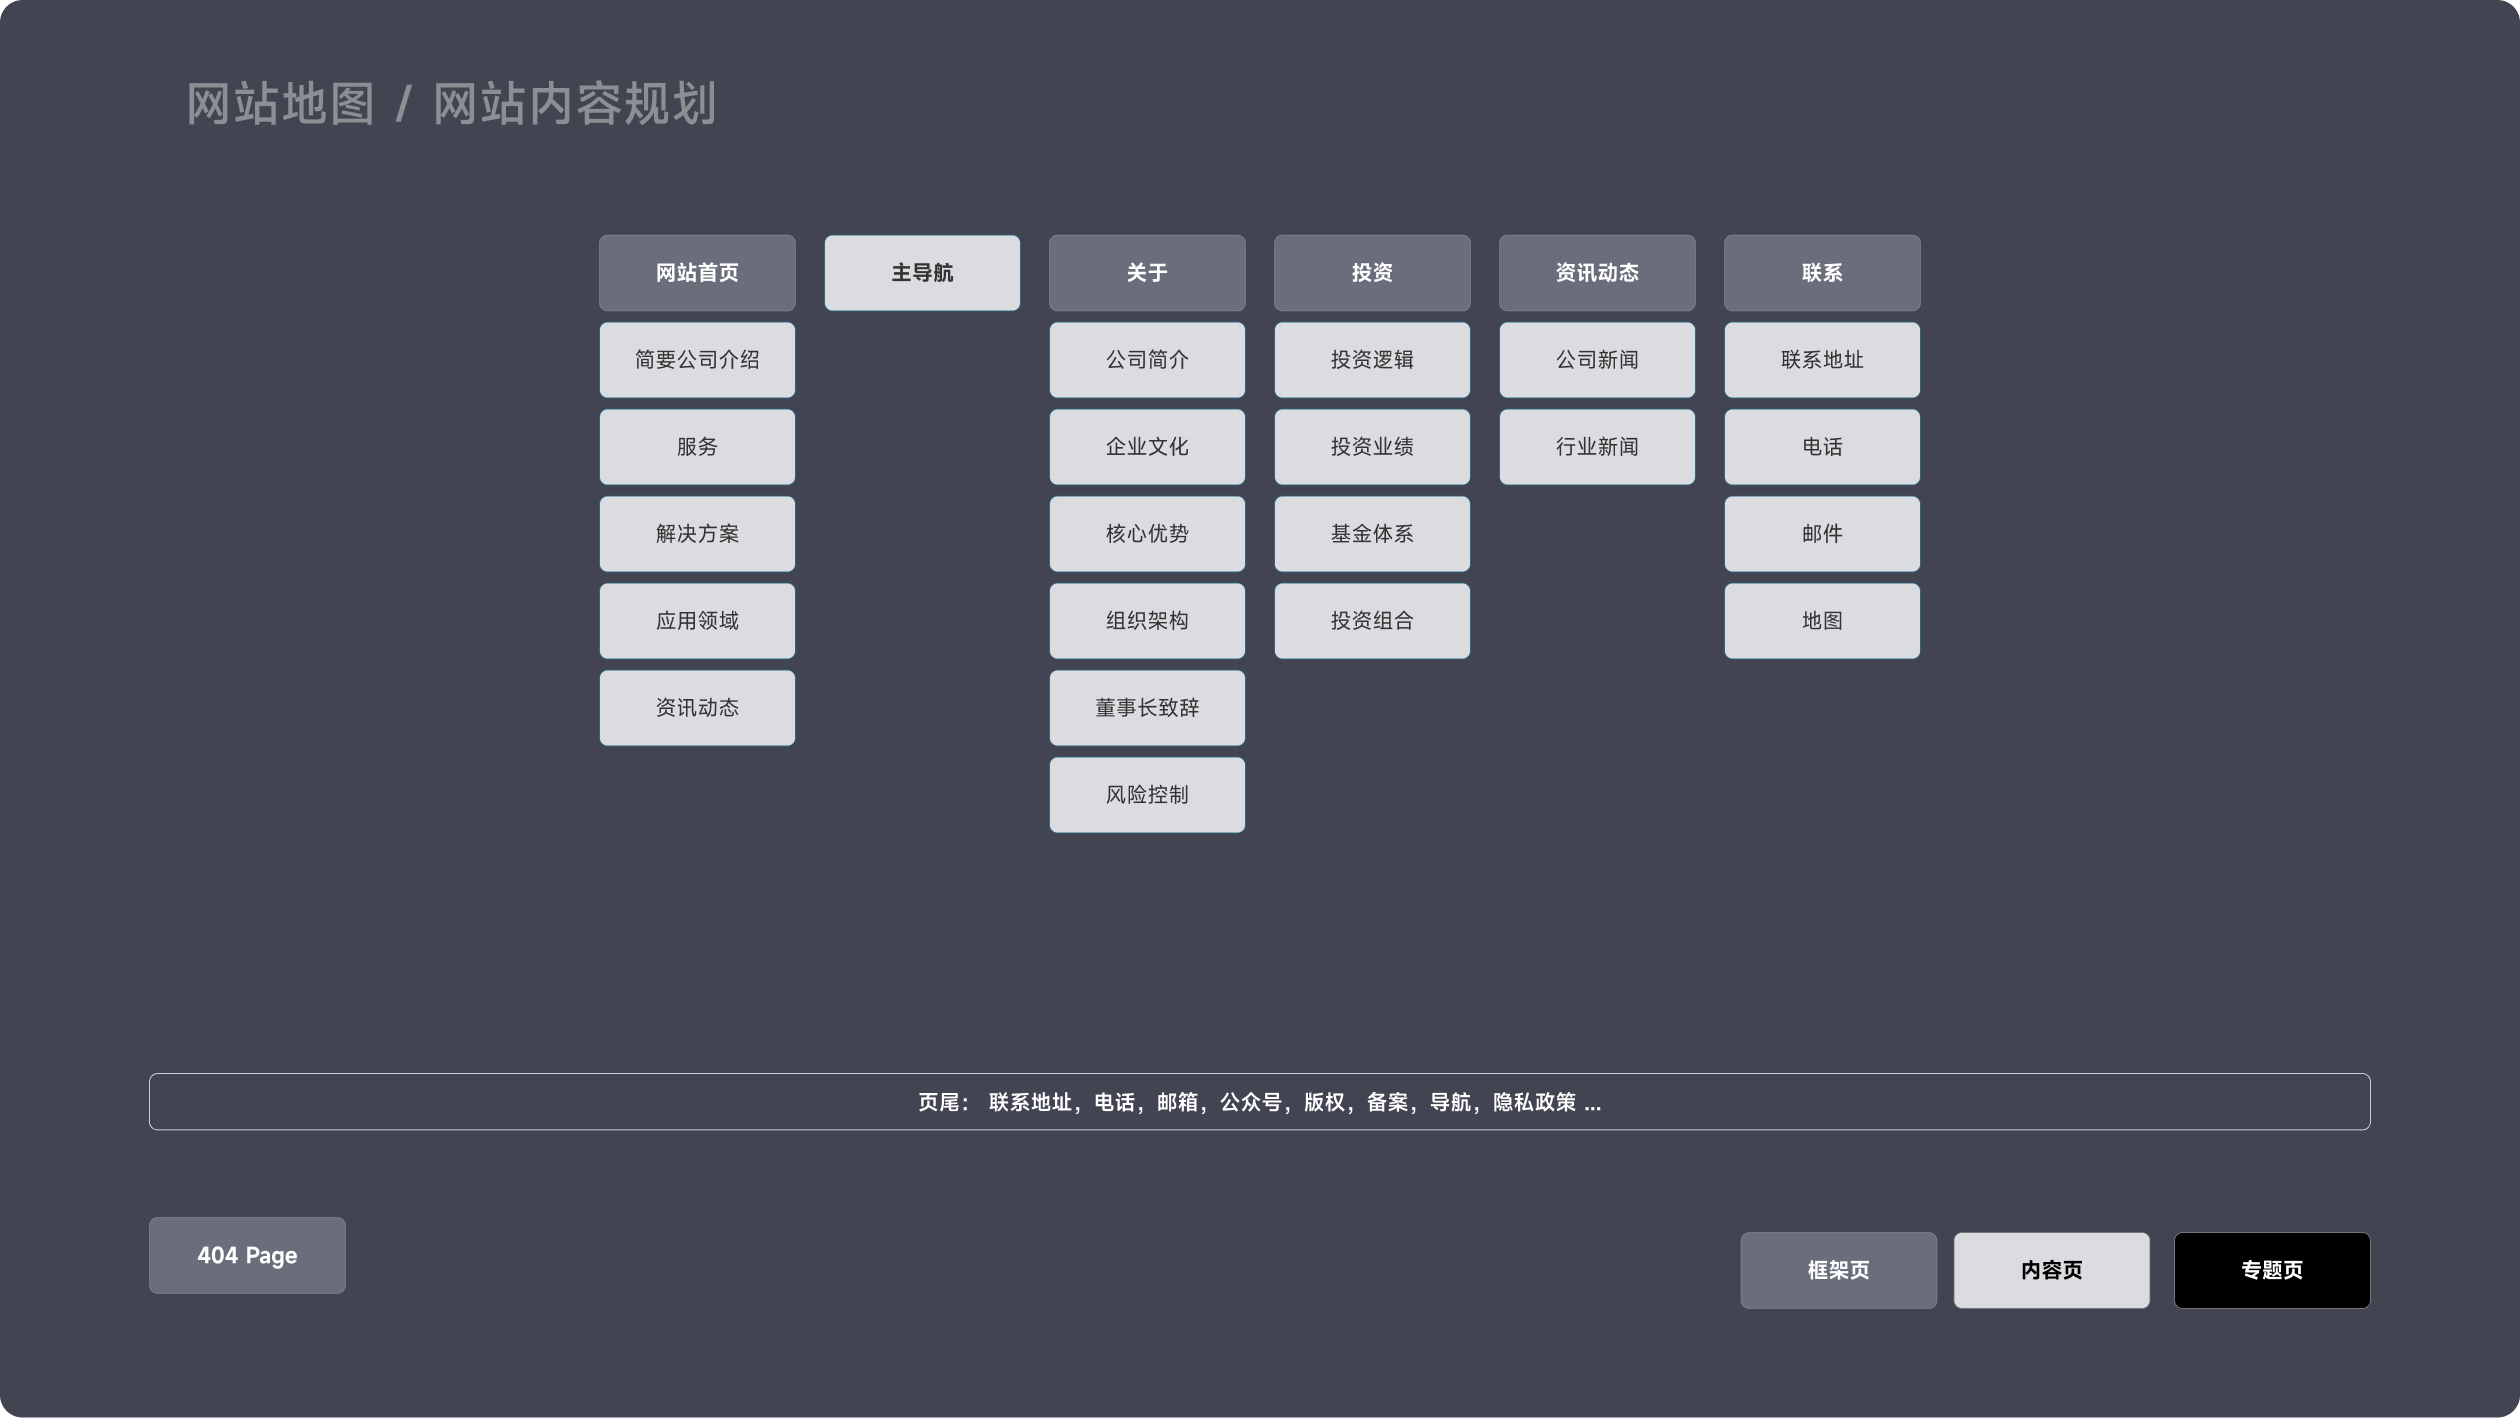This screenshot has width=2520, height=1418.
Task: Click the 联系 header box
Action: point(1822,273)
